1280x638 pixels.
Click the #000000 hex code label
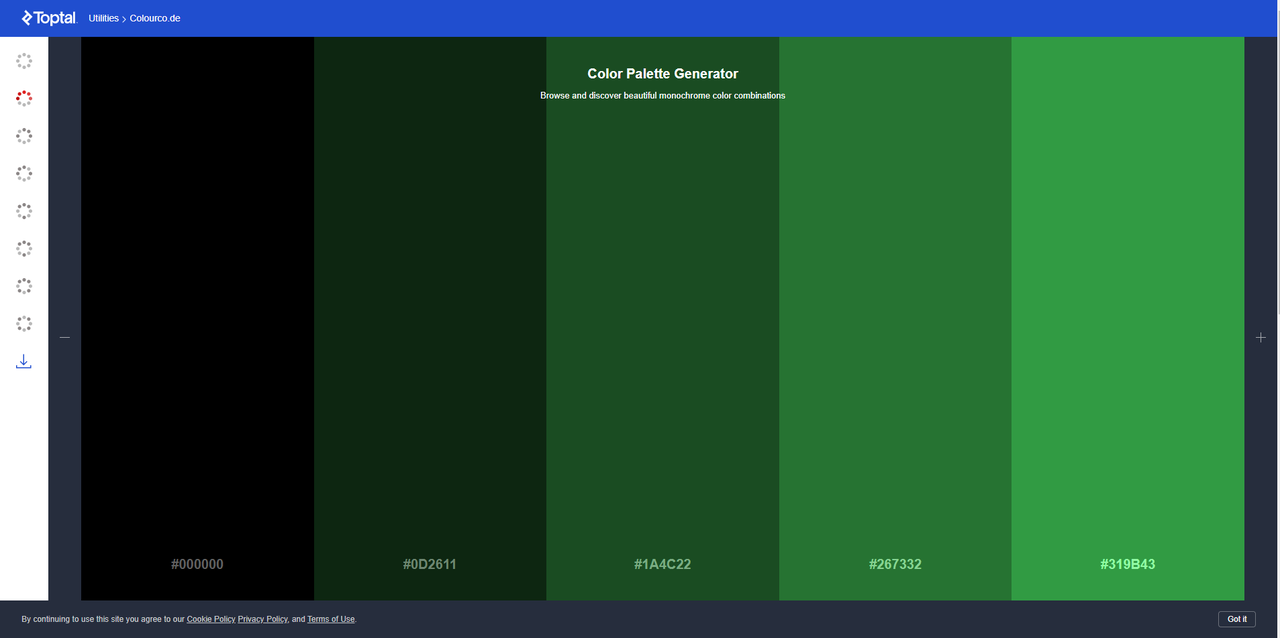197,564
